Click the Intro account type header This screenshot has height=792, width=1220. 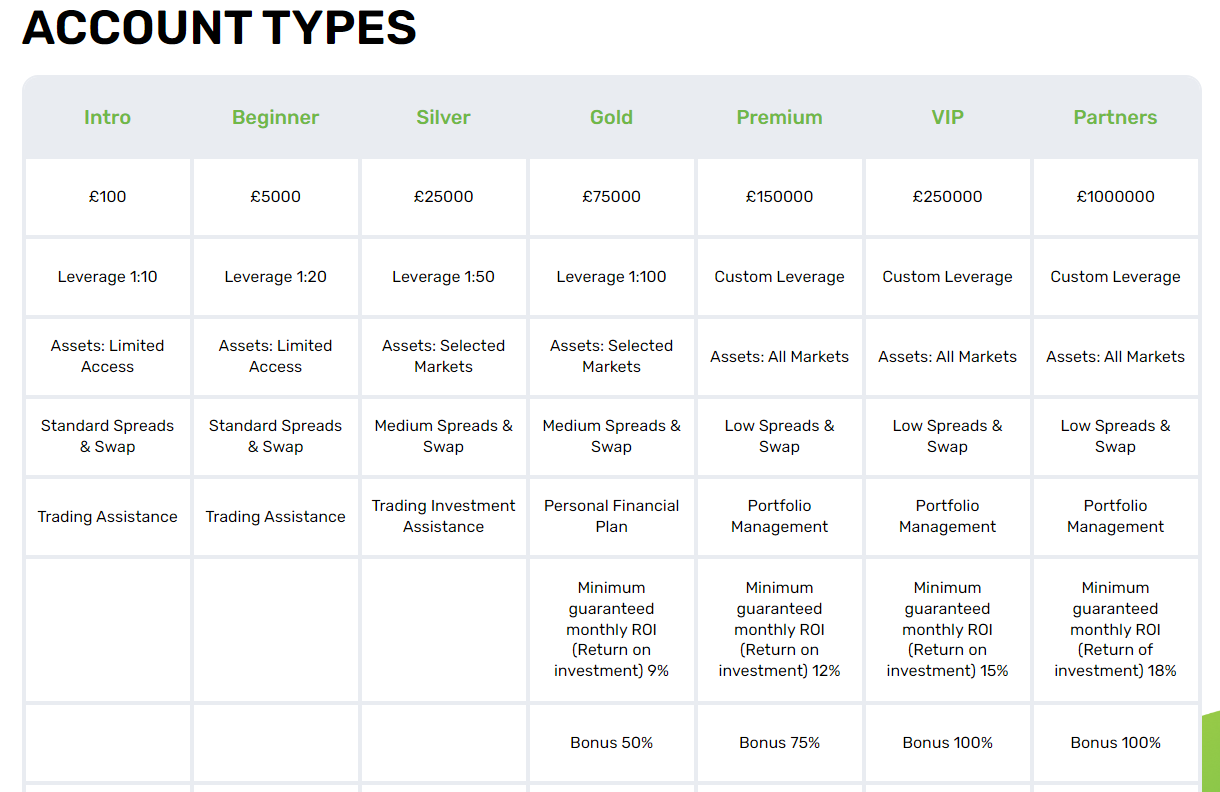[x=107, y=117]
